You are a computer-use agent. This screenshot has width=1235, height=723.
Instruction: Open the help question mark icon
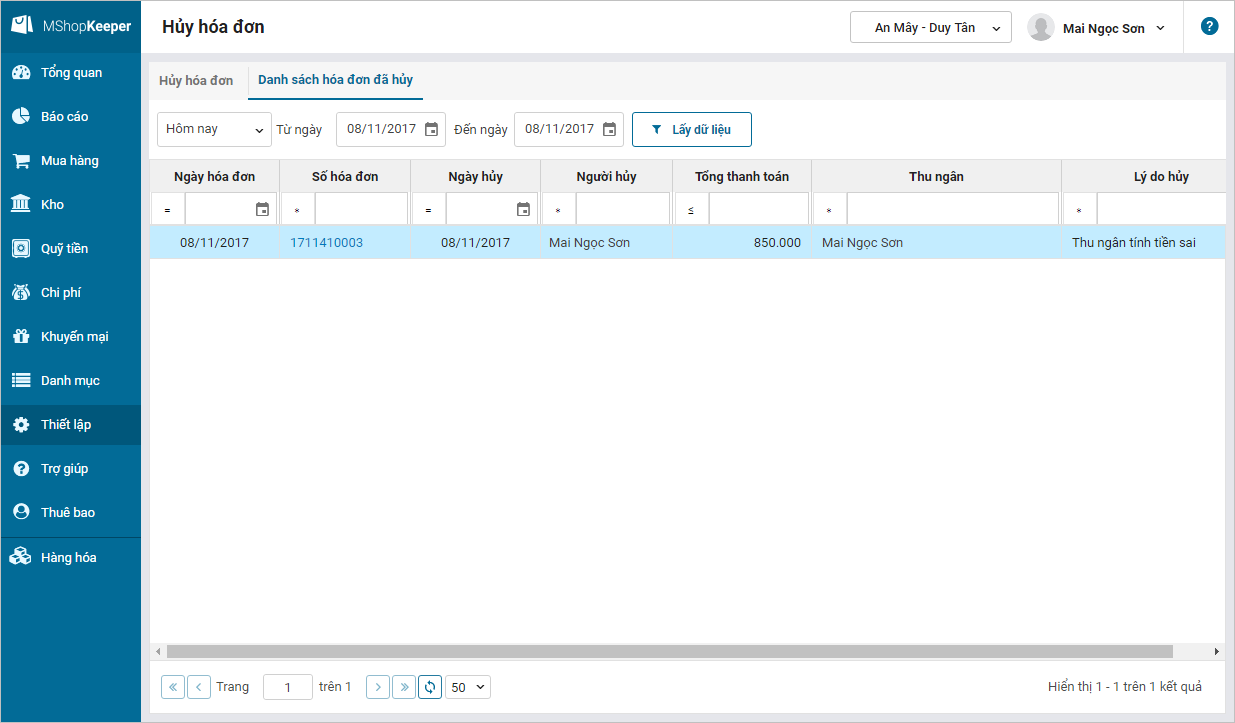tap(1209, 27)
